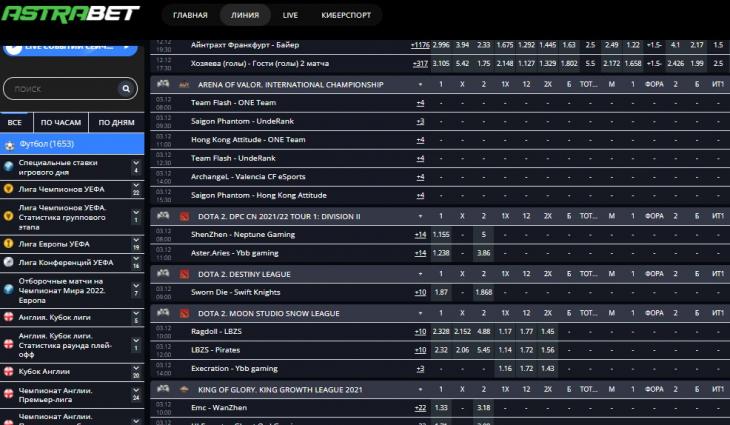Expand Специальные ставки игрового дня section

pyautogui.click(x=136, y=166)
